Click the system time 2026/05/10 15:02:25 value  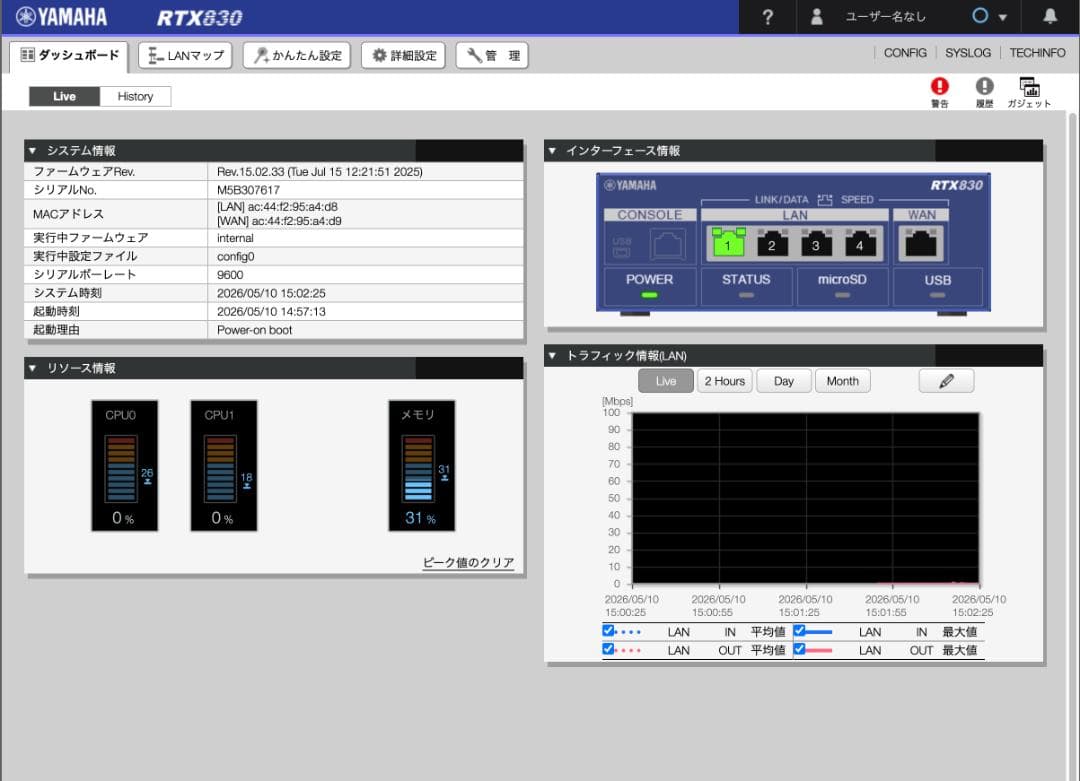tap(271, 293)
